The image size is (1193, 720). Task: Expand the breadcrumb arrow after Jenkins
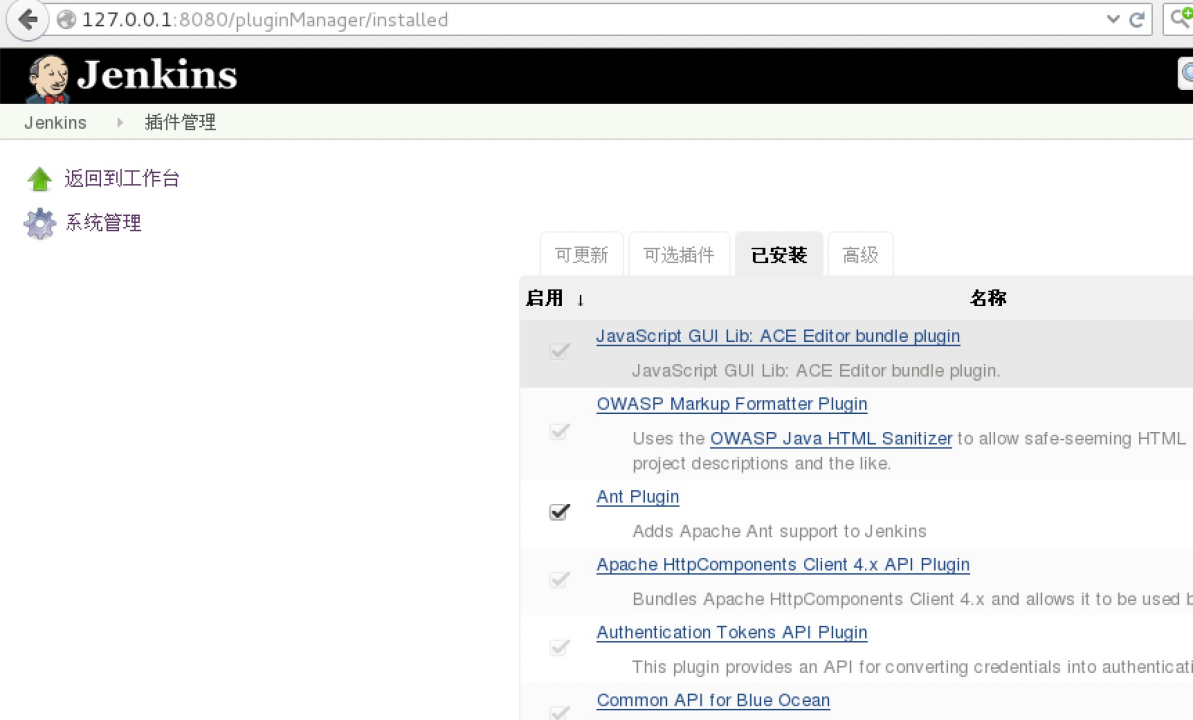(x=120, y=123)
